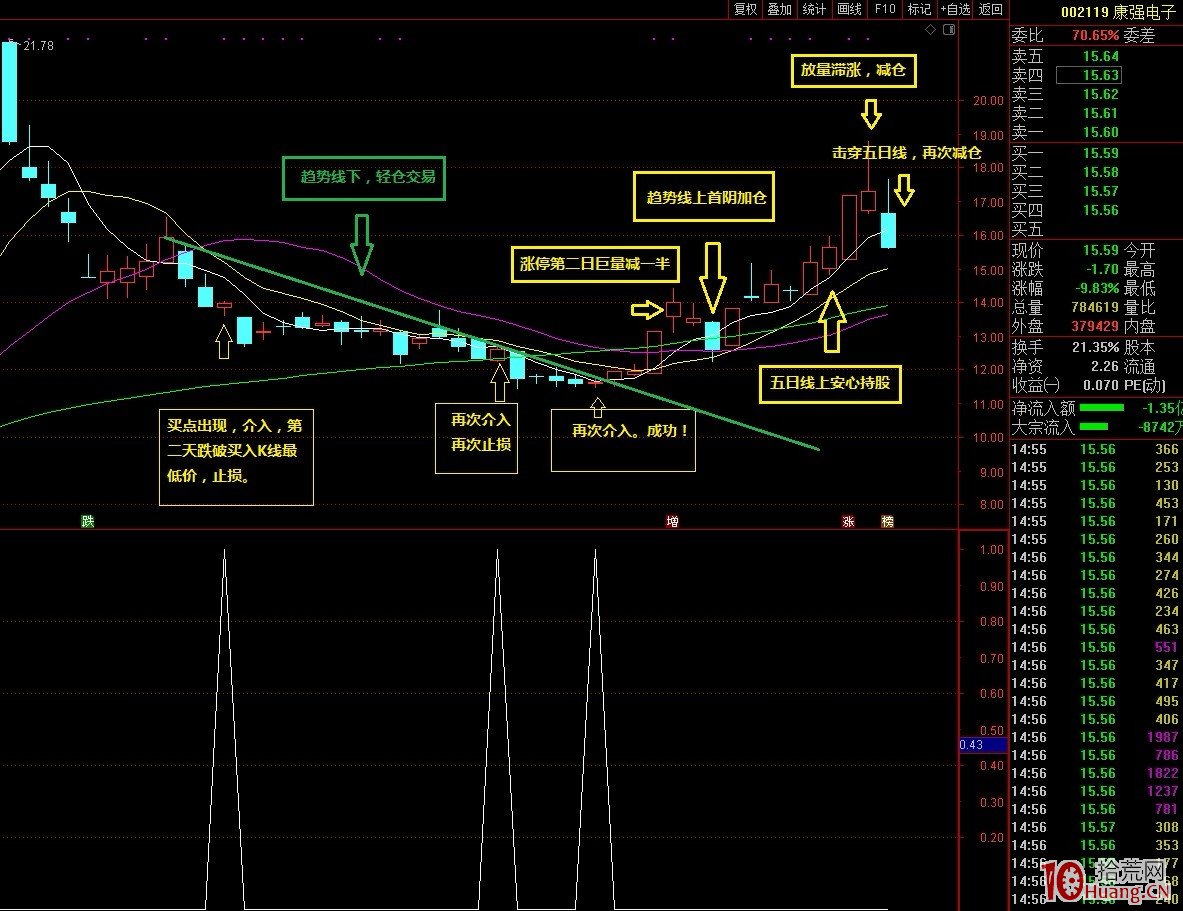Select highlighted 卖四 price 15.63
Screen dimensions: 1183x911
(x=1089, y=75)
